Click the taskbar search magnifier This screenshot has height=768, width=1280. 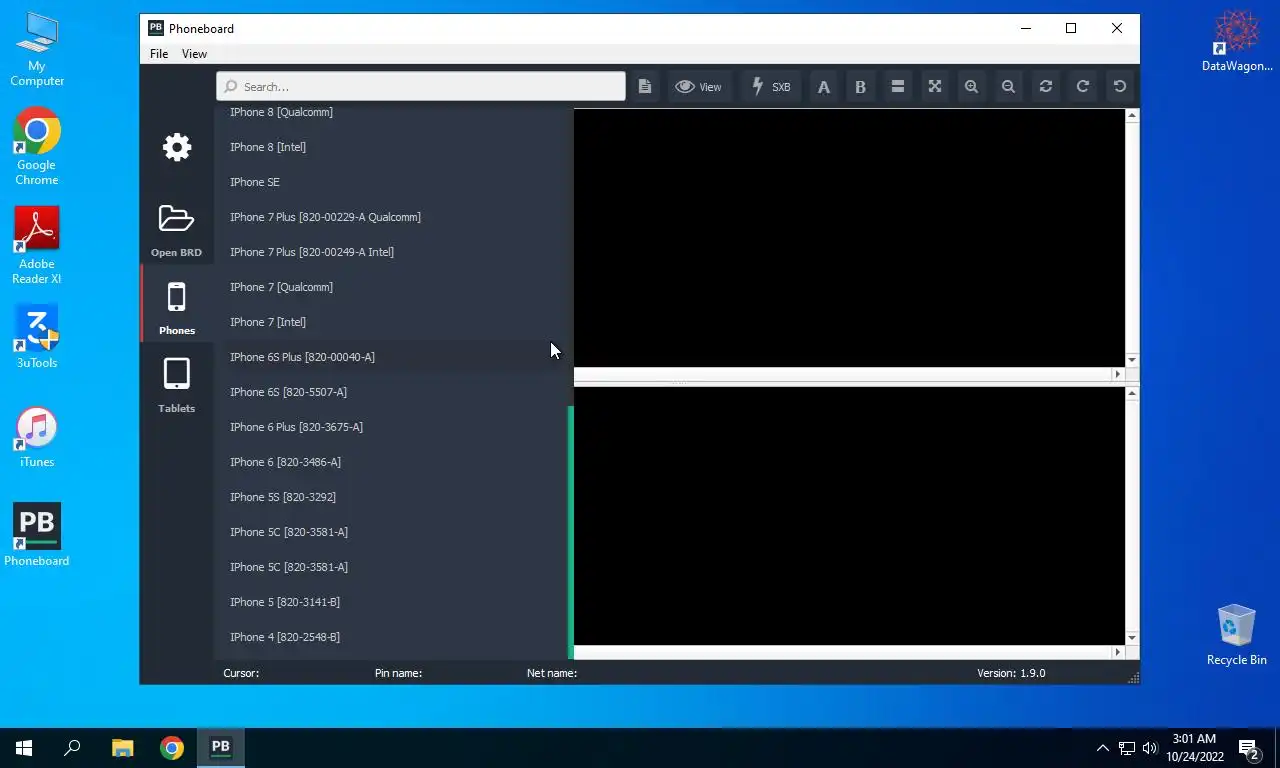click(x=72, y=747)
